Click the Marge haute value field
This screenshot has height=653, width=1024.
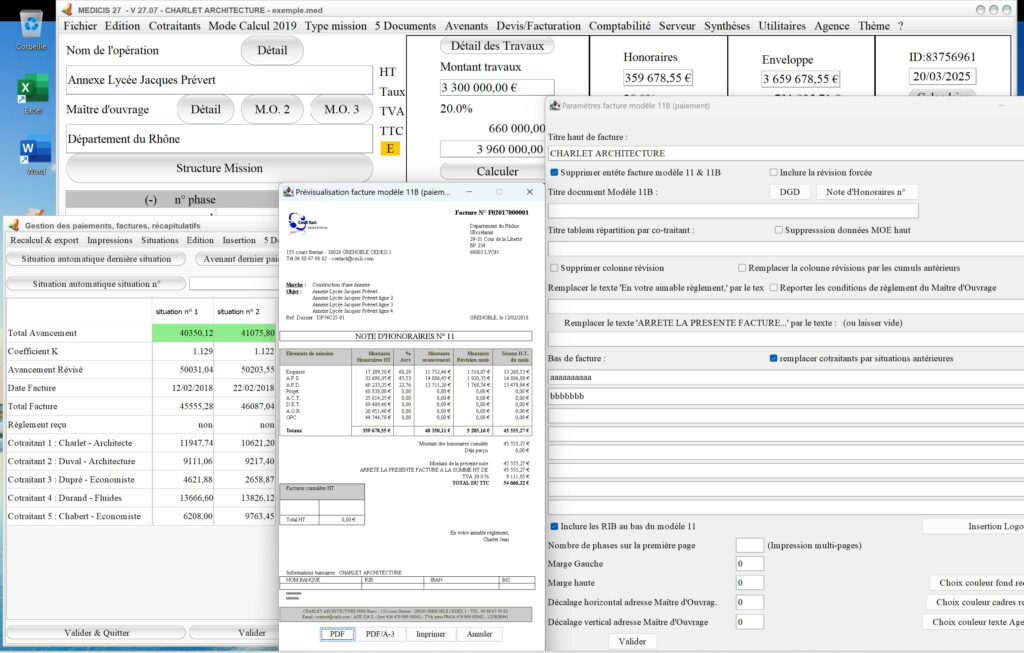[x=750, y=582]
